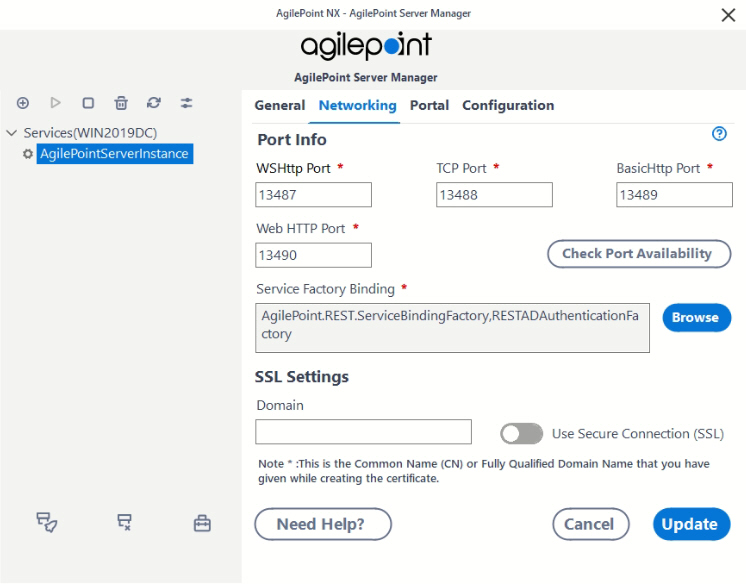Open the toolbox briefcase icon
This screenshot has height=584, width=746.
[x=202, y=523]
